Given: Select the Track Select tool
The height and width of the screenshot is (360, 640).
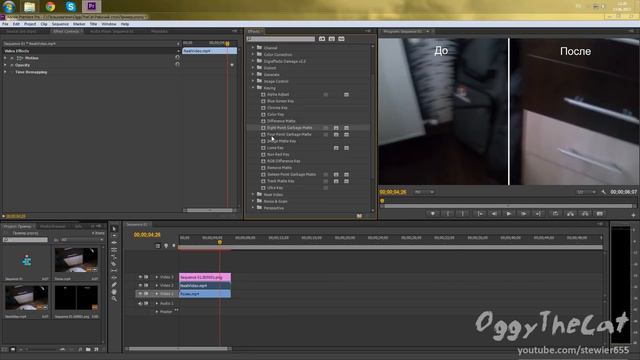Looking at the screenshot, I should tap(114, 236).
